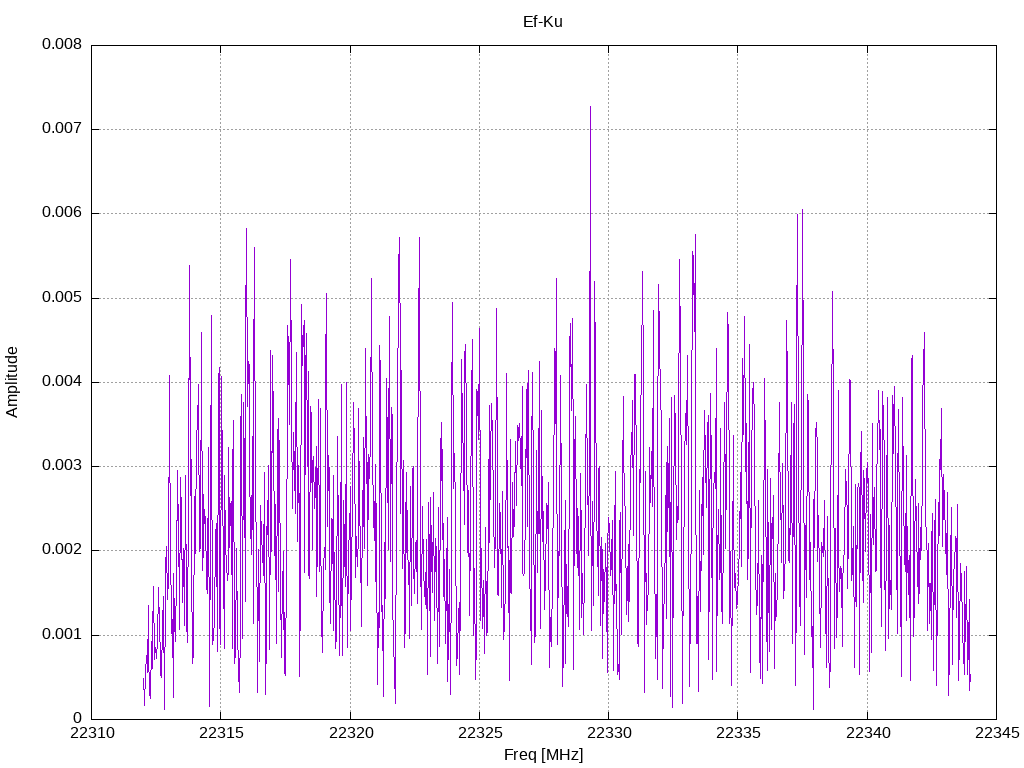Click y-axis tick label 0.005
Viewport: 1024px width, 768px height.
tap(62, 298)
